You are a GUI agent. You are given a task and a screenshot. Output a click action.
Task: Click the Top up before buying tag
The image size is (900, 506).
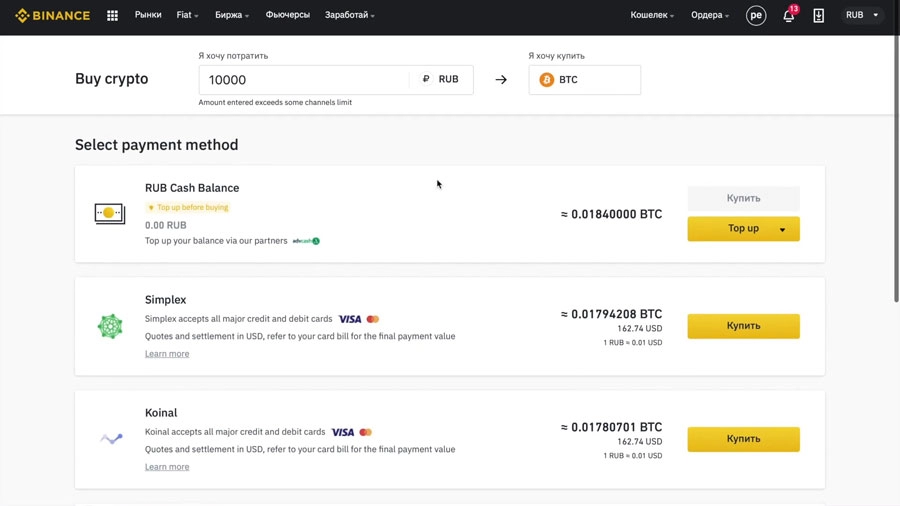[188, 207]
